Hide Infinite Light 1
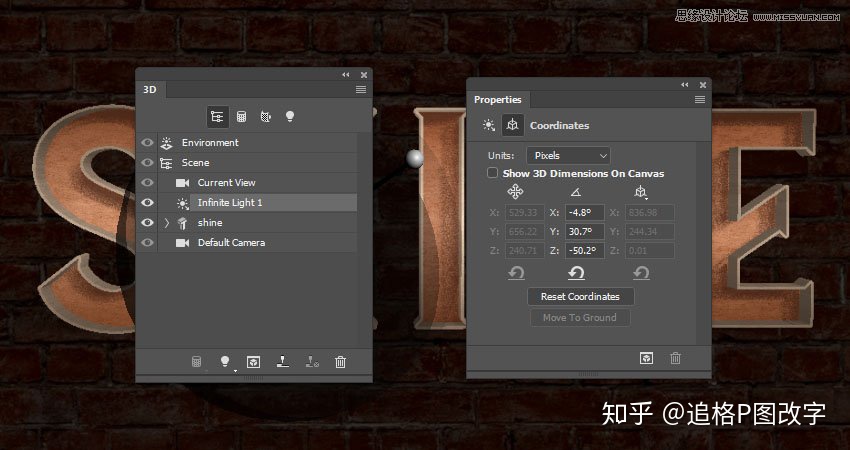850x450 pixels. (x=147, y=203)
